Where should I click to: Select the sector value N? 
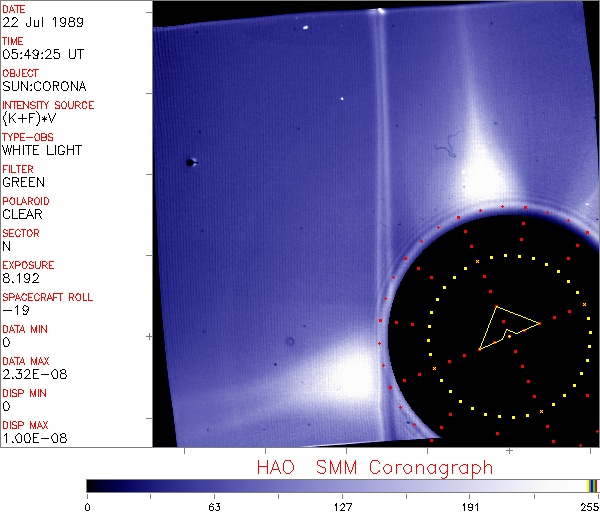pos(7,246)
